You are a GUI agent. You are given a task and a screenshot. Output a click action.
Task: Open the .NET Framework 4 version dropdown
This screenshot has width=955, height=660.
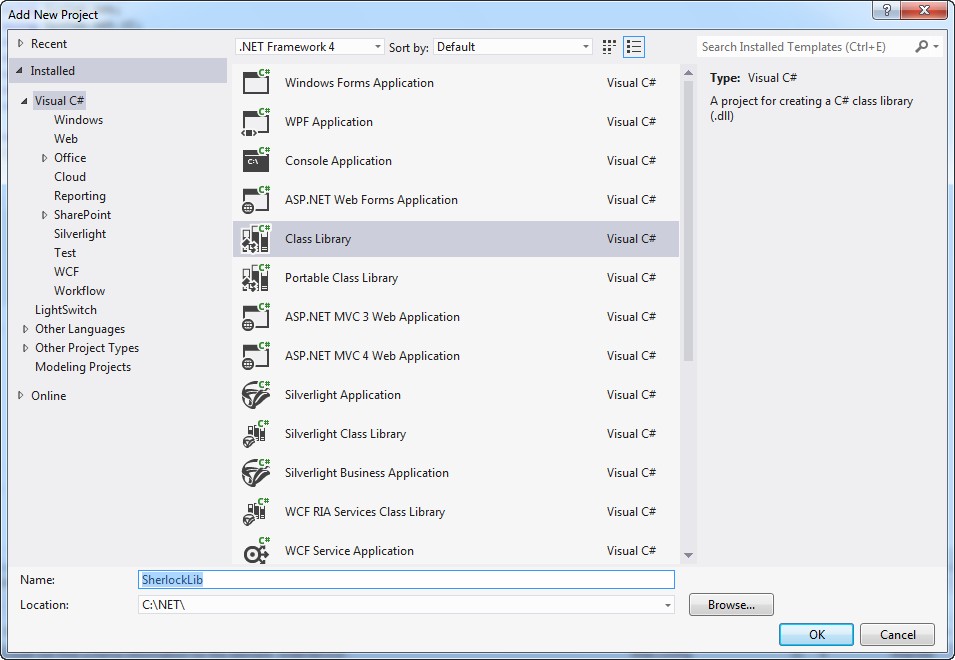(x=309, y=47)
